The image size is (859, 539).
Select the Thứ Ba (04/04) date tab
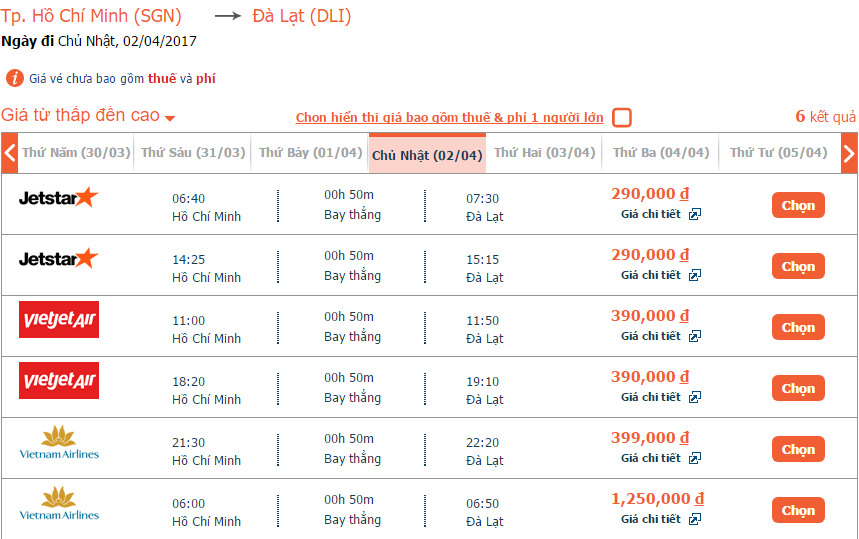coord(661,153)
